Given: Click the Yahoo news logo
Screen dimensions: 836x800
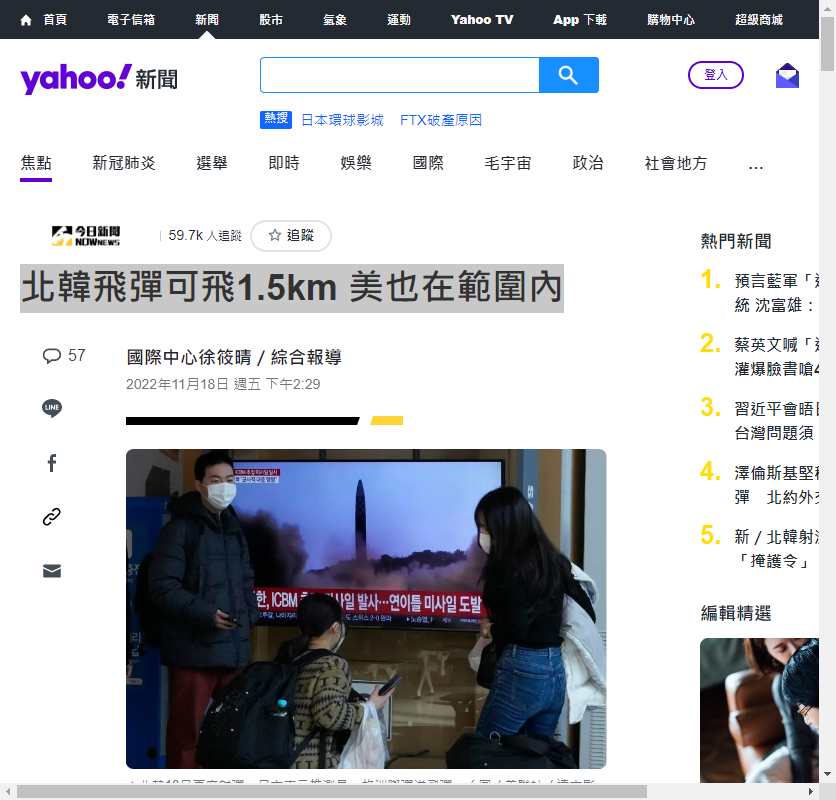Looking at the screenshot, I should (x=99, y=79).
